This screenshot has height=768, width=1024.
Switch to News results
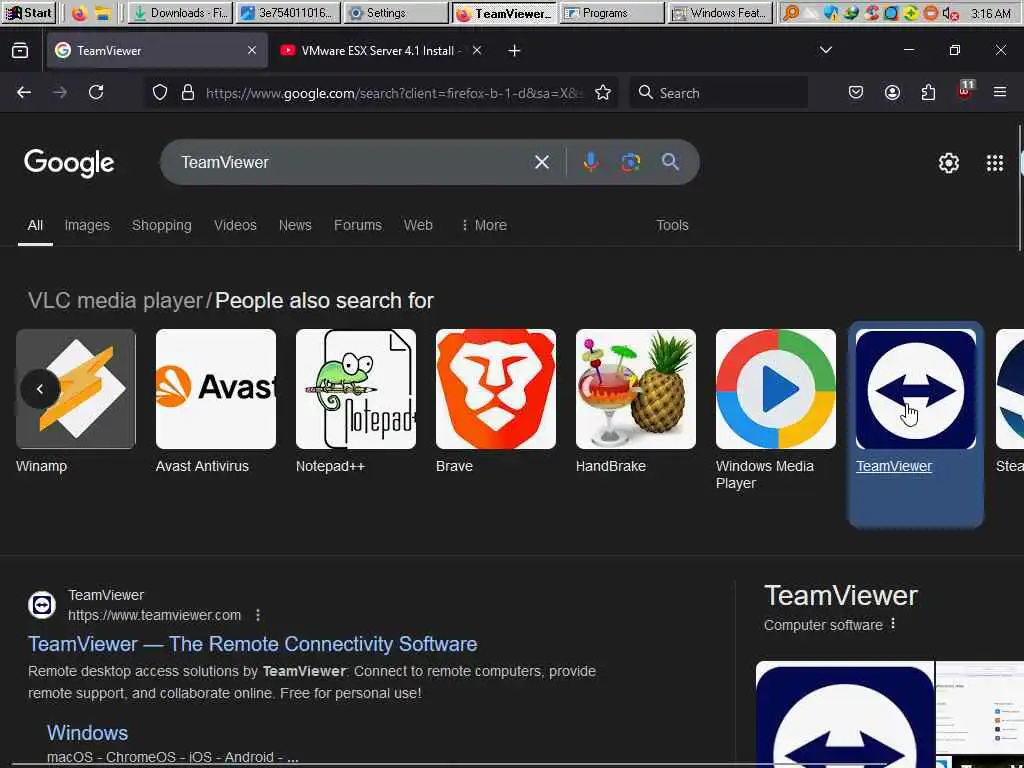295,225
